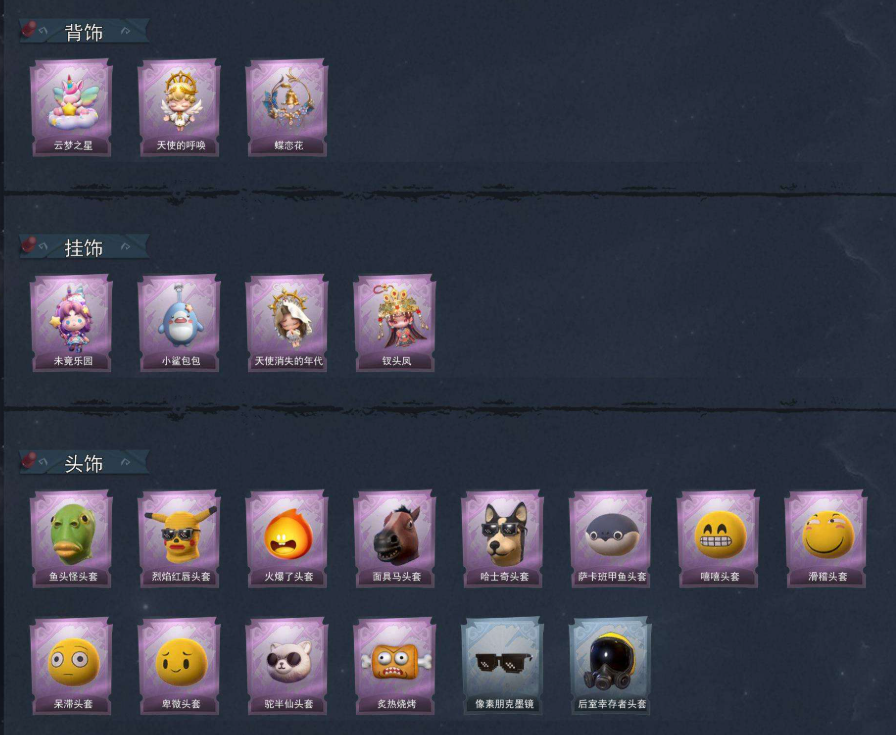Screen dimensions: 896x735
Task: Click the 挂饰 section header
Action: [x=85, y=247]
